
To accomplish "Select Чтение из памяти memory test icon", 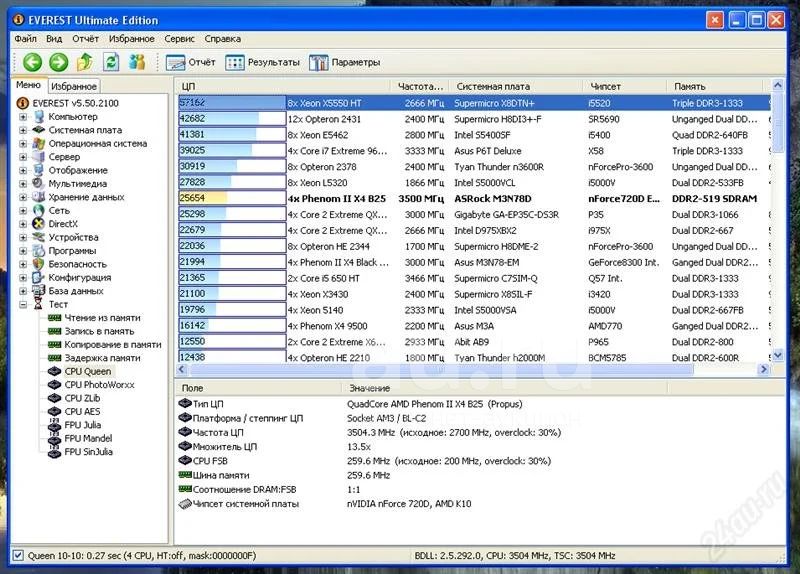I will pyautogui.click(x=55, y=318).
